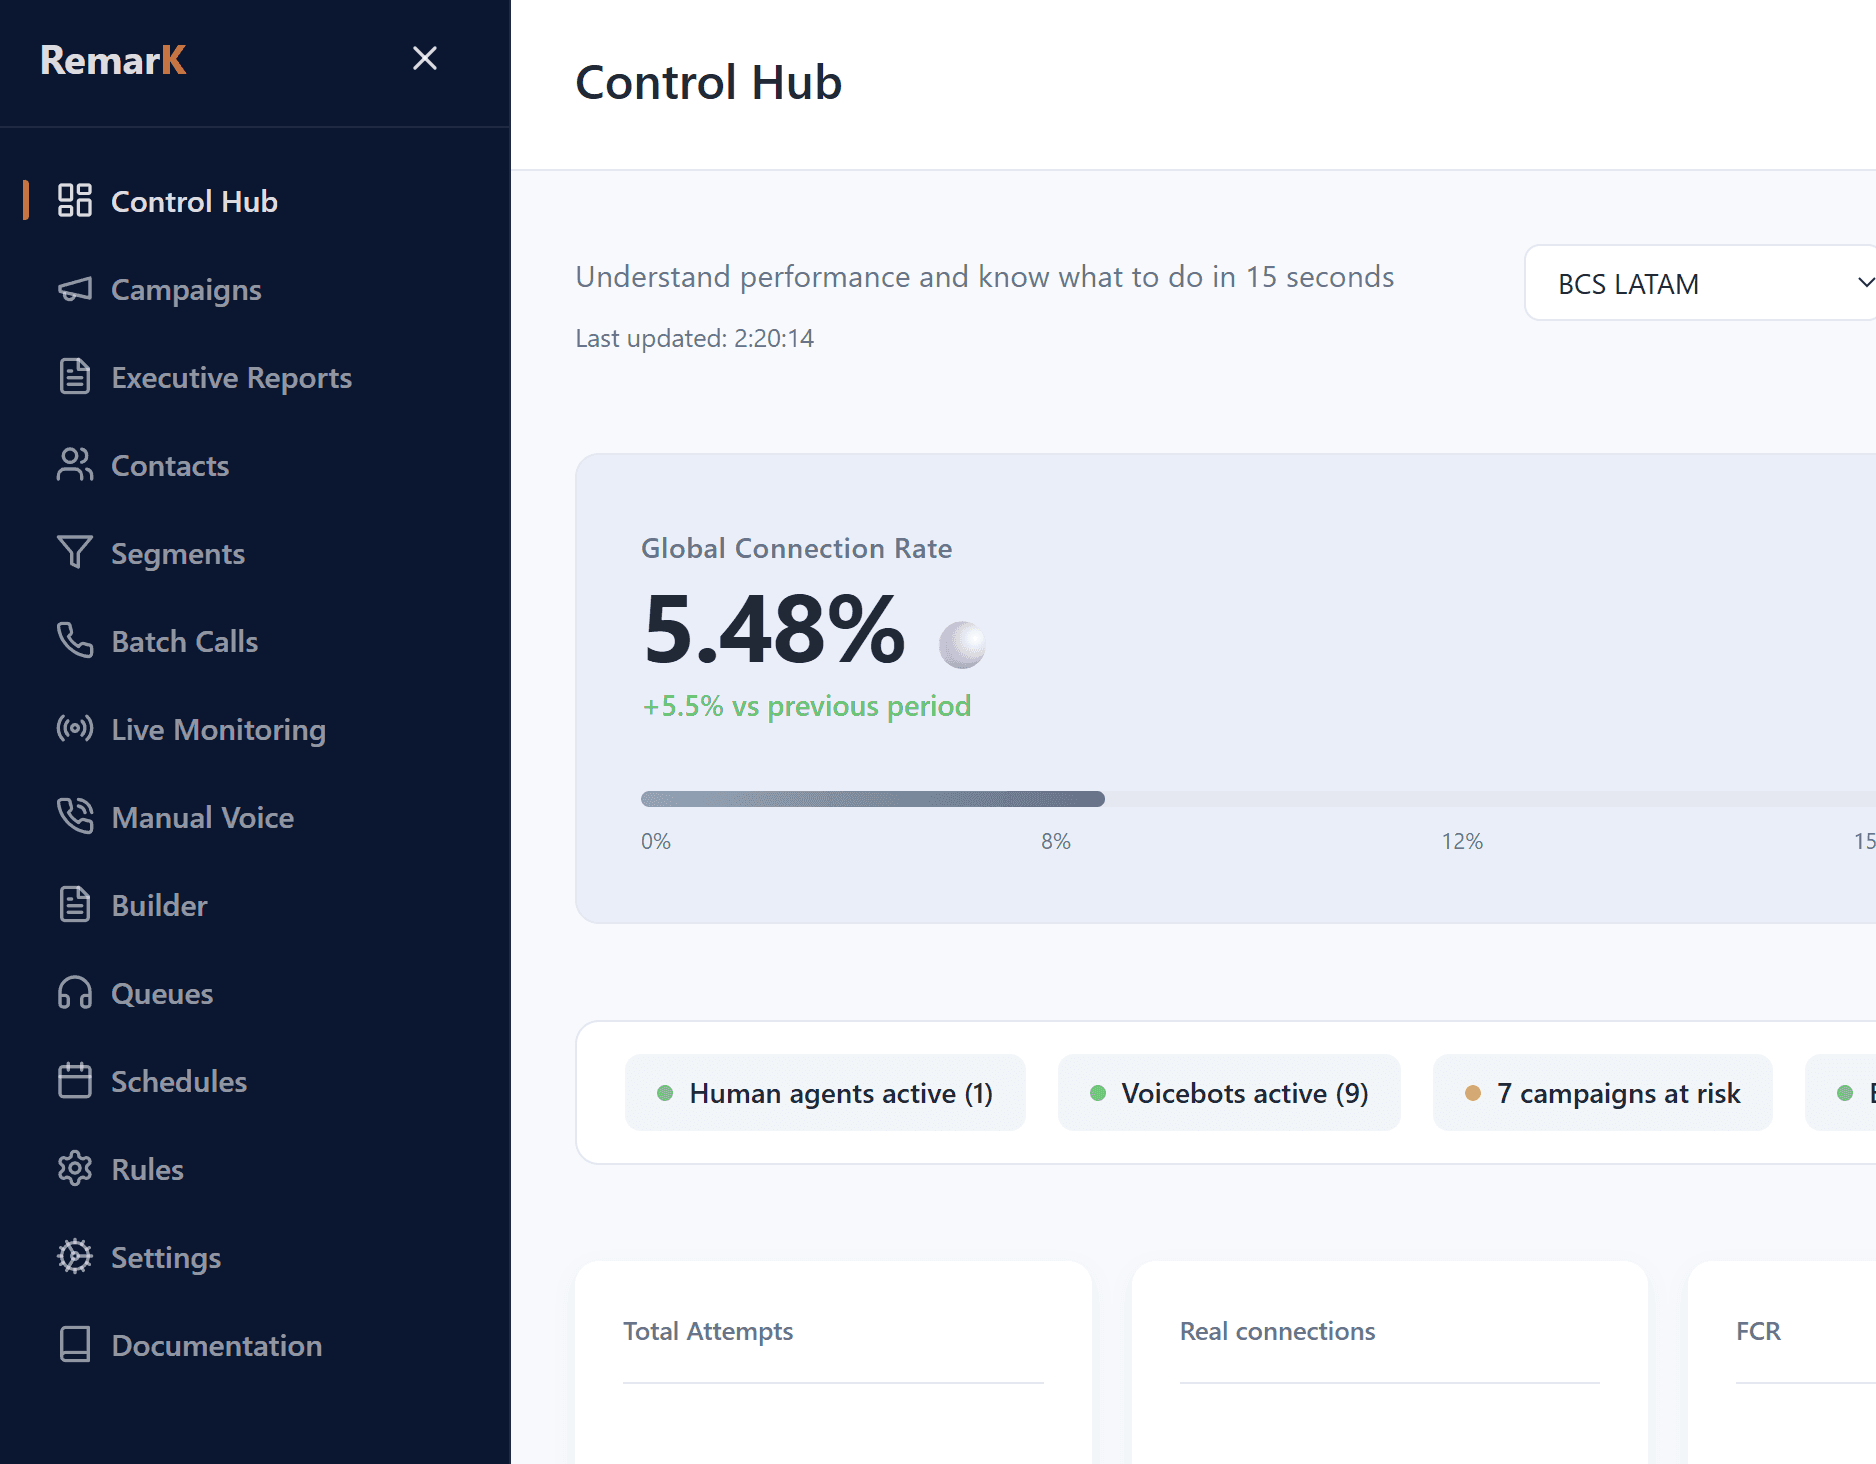The height and width of the screenshot is (1464, 1876).
Task: Click the 8% scale label
Action: point(1055,841)
